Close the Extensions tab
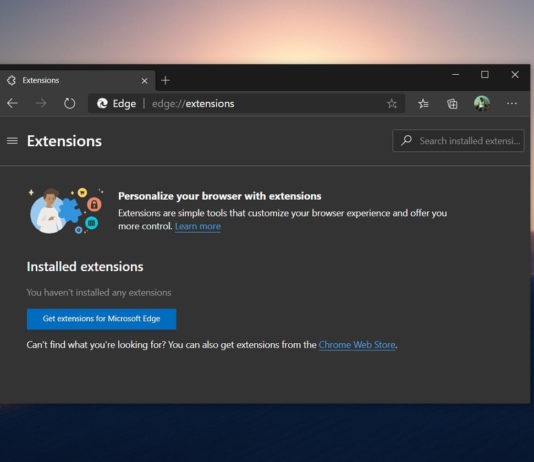The image size is (534, 462). point(144,81)
